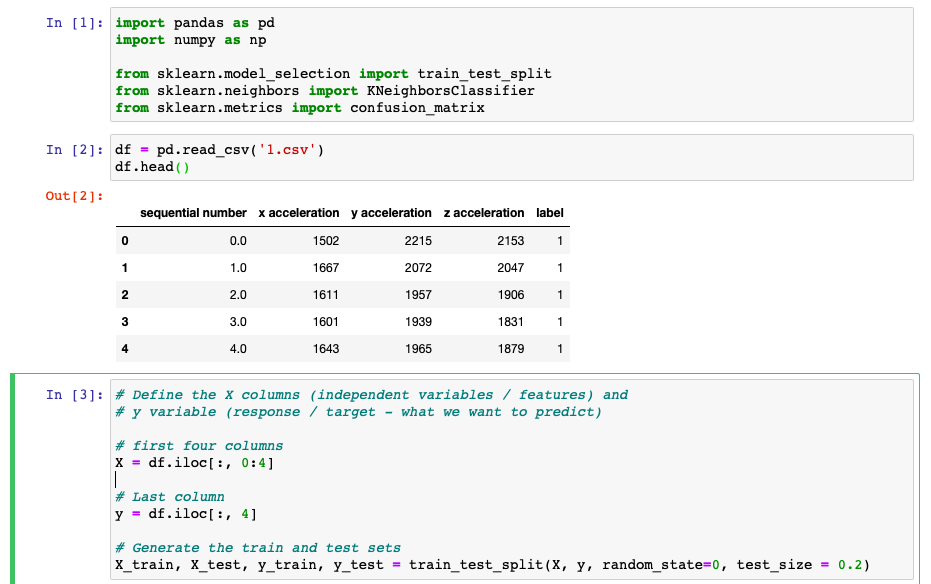The image size is (931, 584).
Task: Click the cell value 1667
Action: pos(326,268)
